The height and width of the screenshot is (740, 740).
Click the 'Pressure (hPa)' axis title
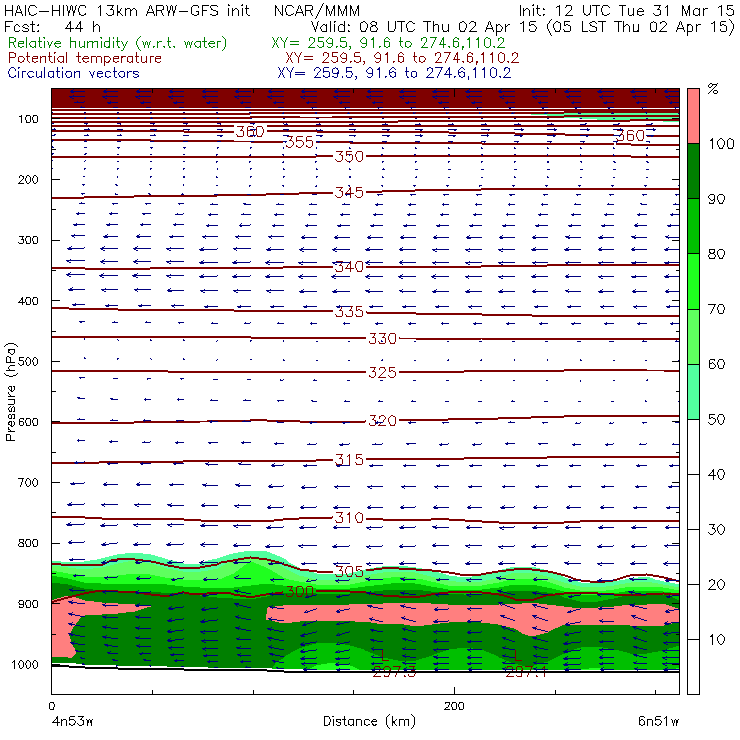pos(11,392)
